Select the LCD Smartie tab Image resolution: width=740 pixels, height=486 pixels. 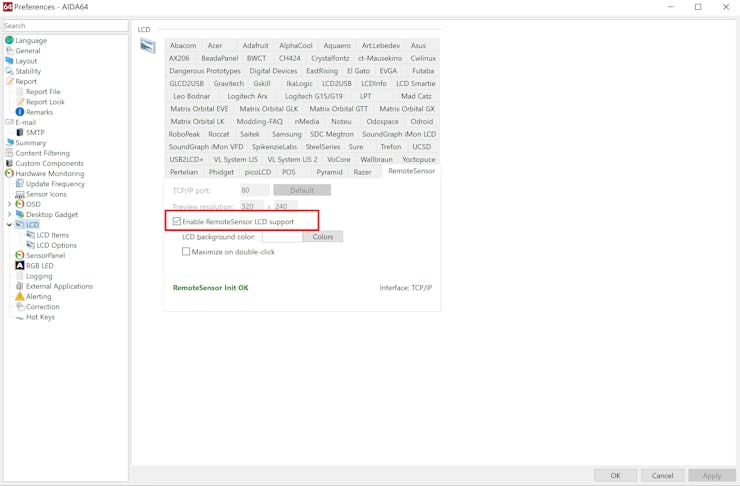coord(416,84)
